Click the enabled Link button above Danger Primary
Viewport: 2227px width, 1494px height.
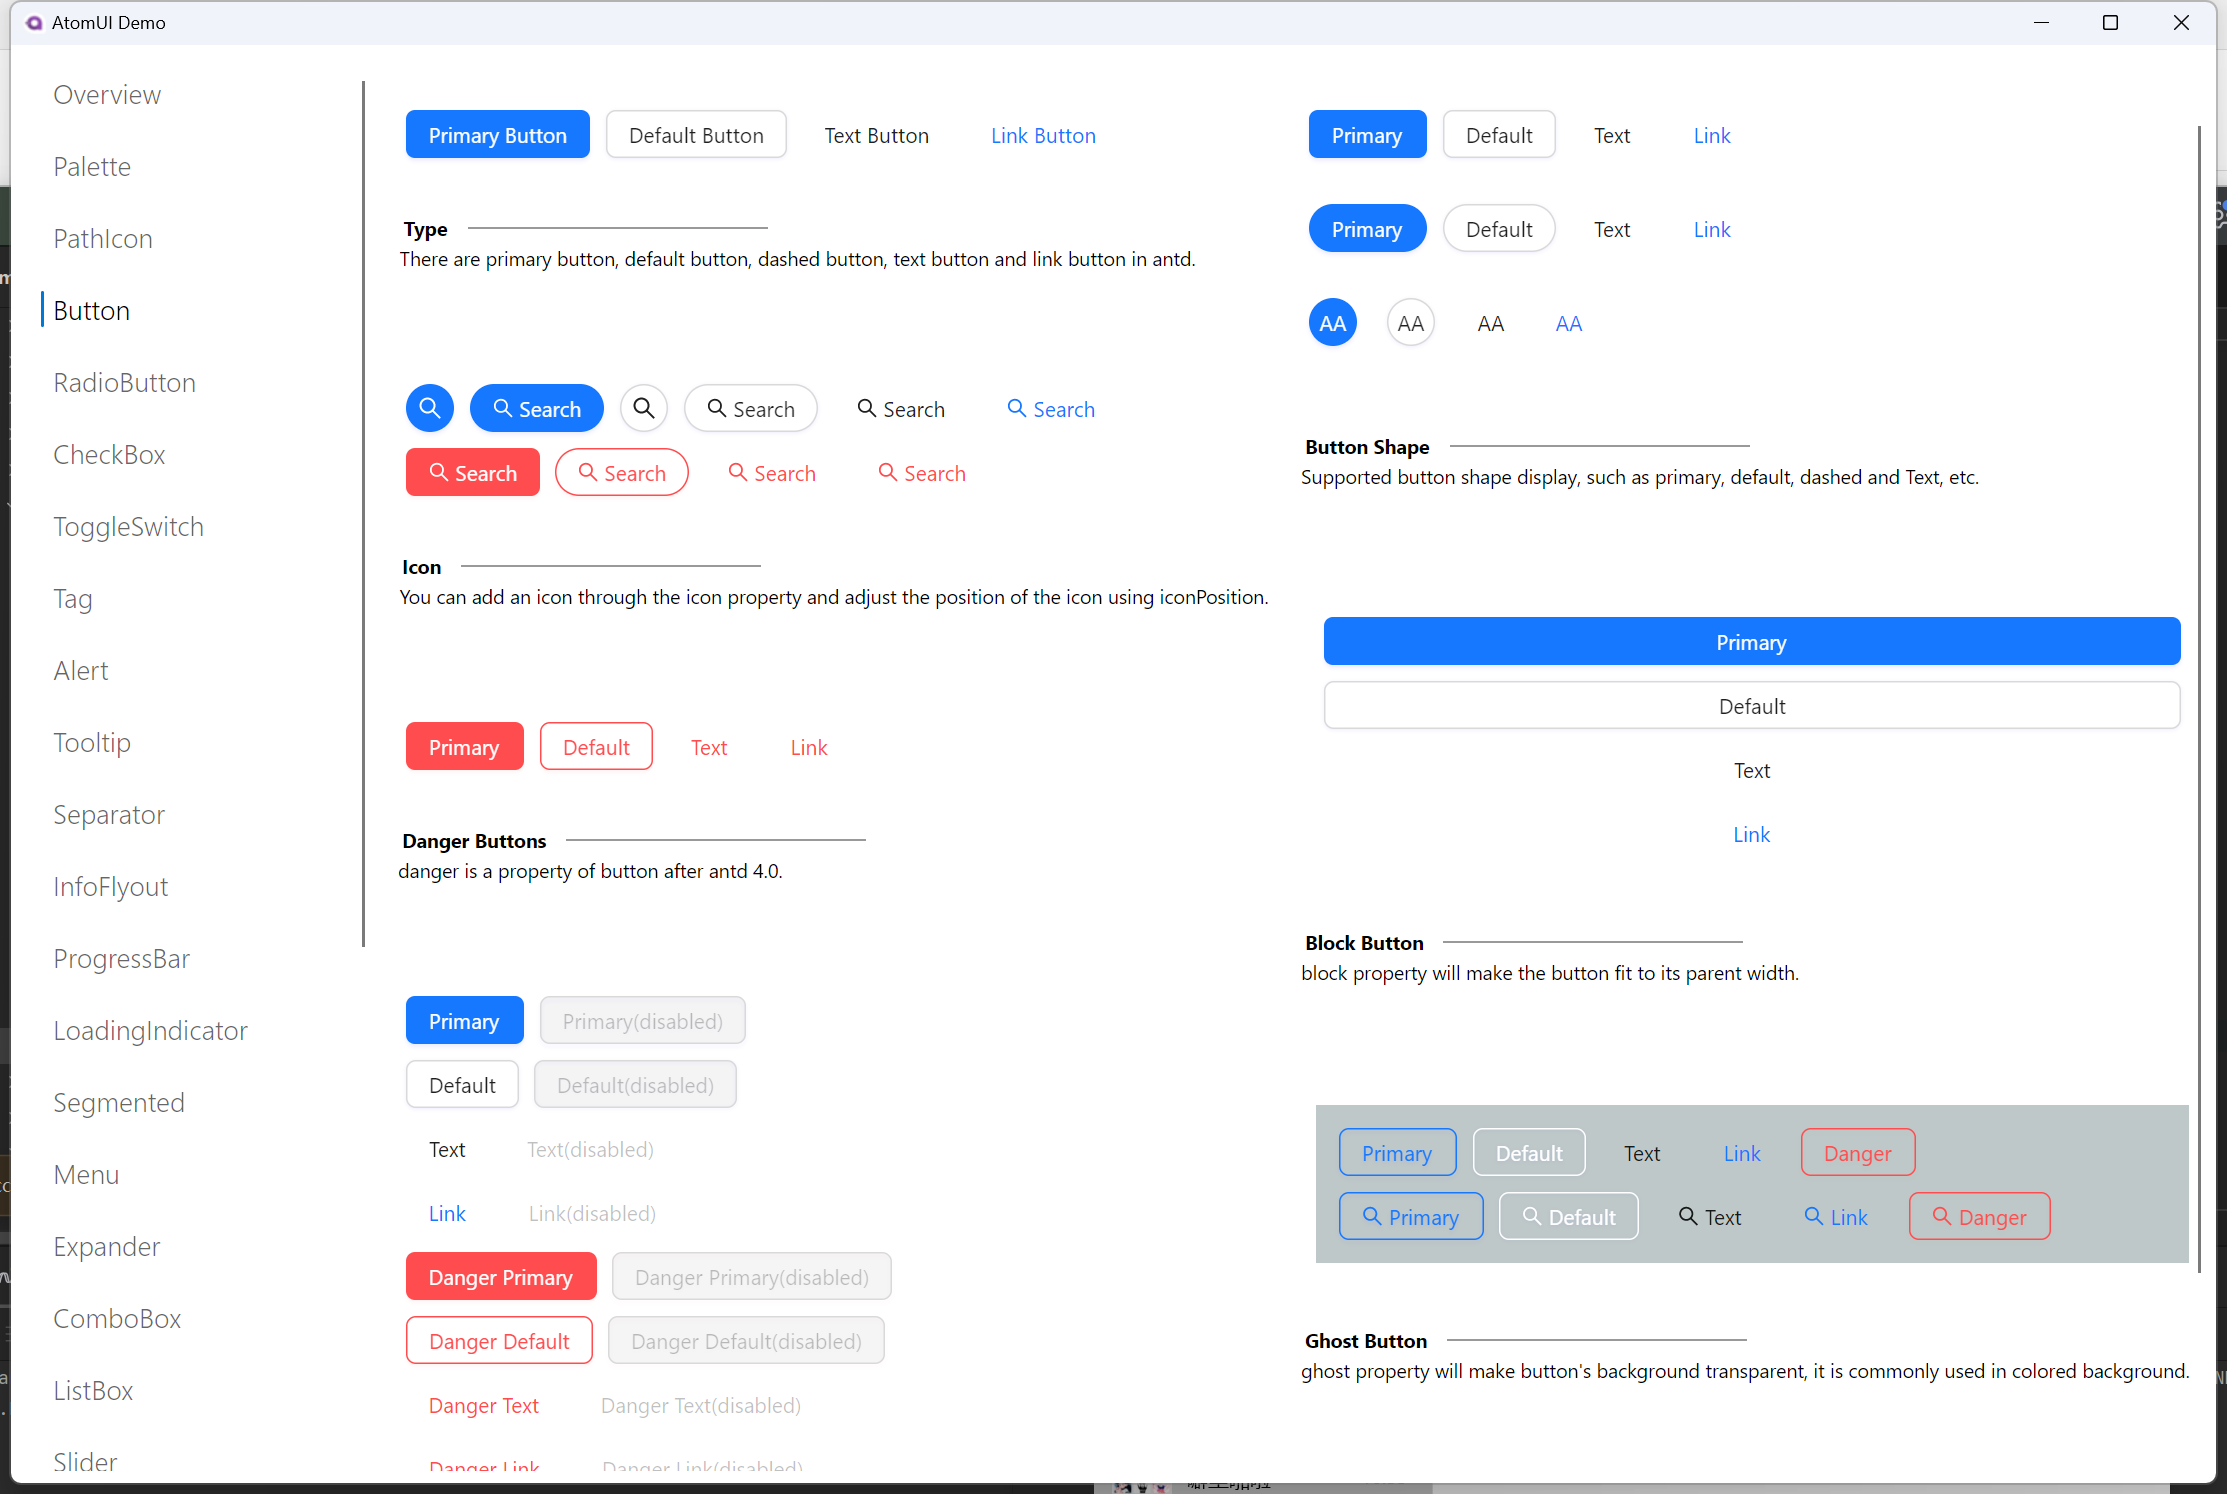click(x=447, y=1212)
